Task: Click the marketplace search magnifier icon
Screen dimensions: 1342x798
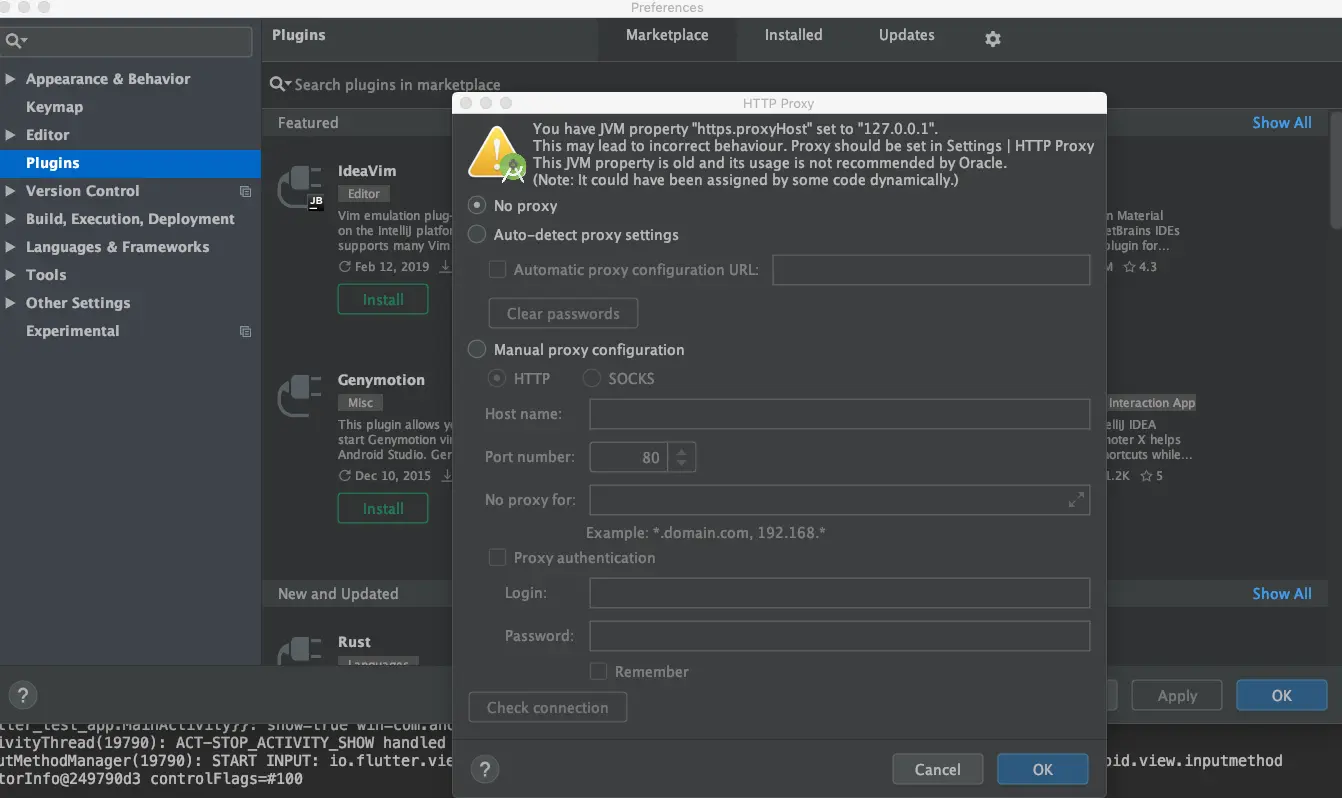Action: click(280, 85)
